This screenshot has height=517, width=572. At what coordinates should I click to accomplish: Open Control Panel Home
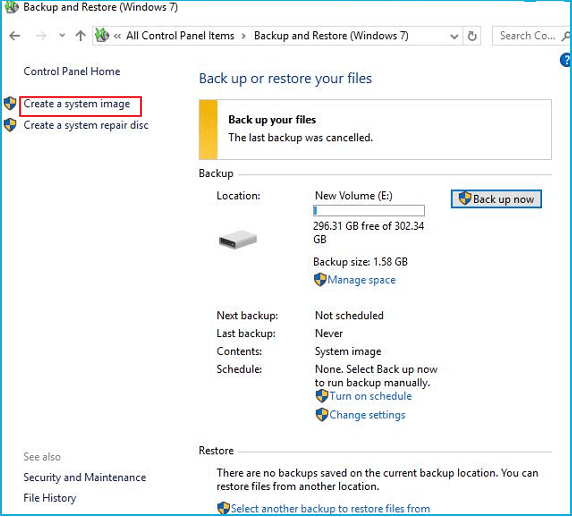[x=72, y=71]
